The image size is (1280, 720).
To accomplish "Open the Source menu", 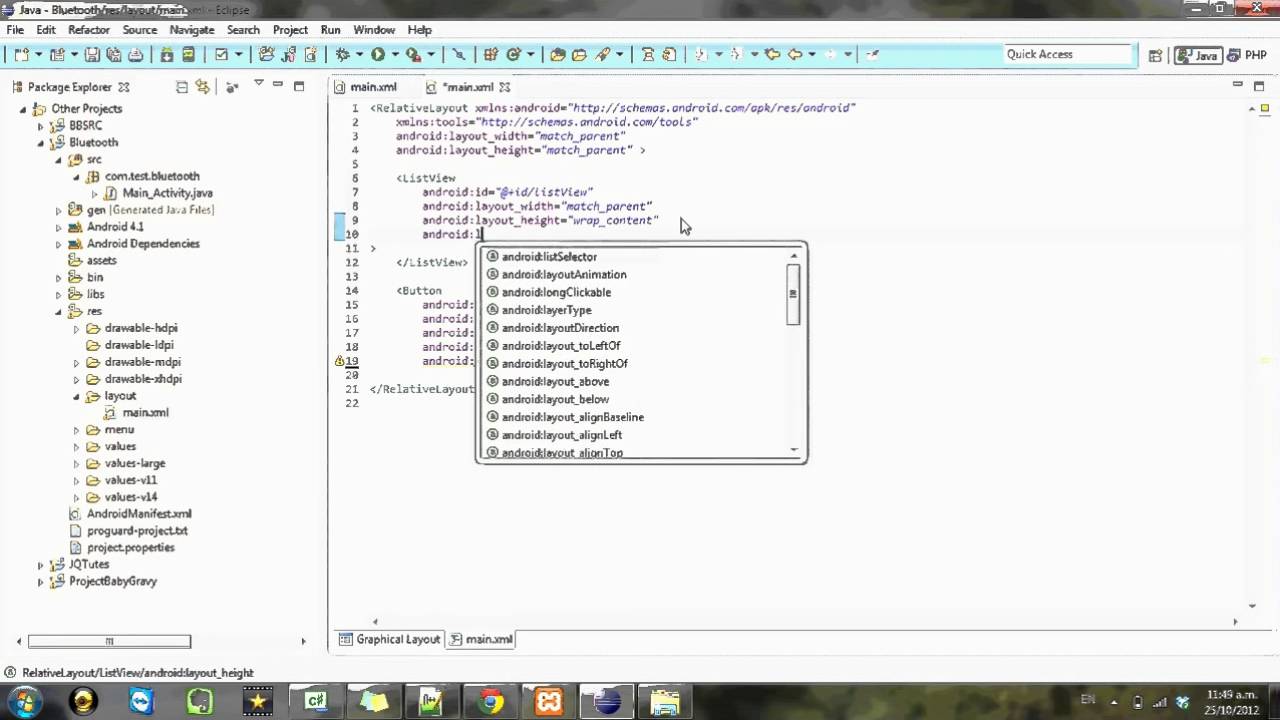I will [x=140, y=30].
